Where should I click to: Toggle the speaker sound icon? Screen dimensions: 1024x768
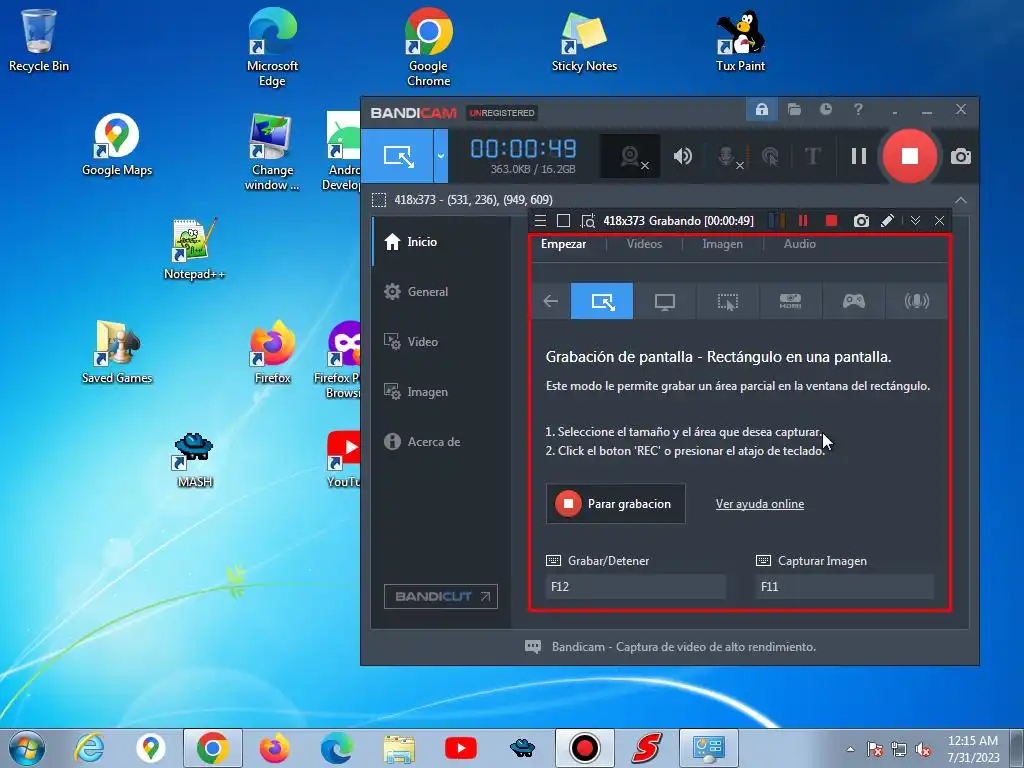(x=682, y=156)
